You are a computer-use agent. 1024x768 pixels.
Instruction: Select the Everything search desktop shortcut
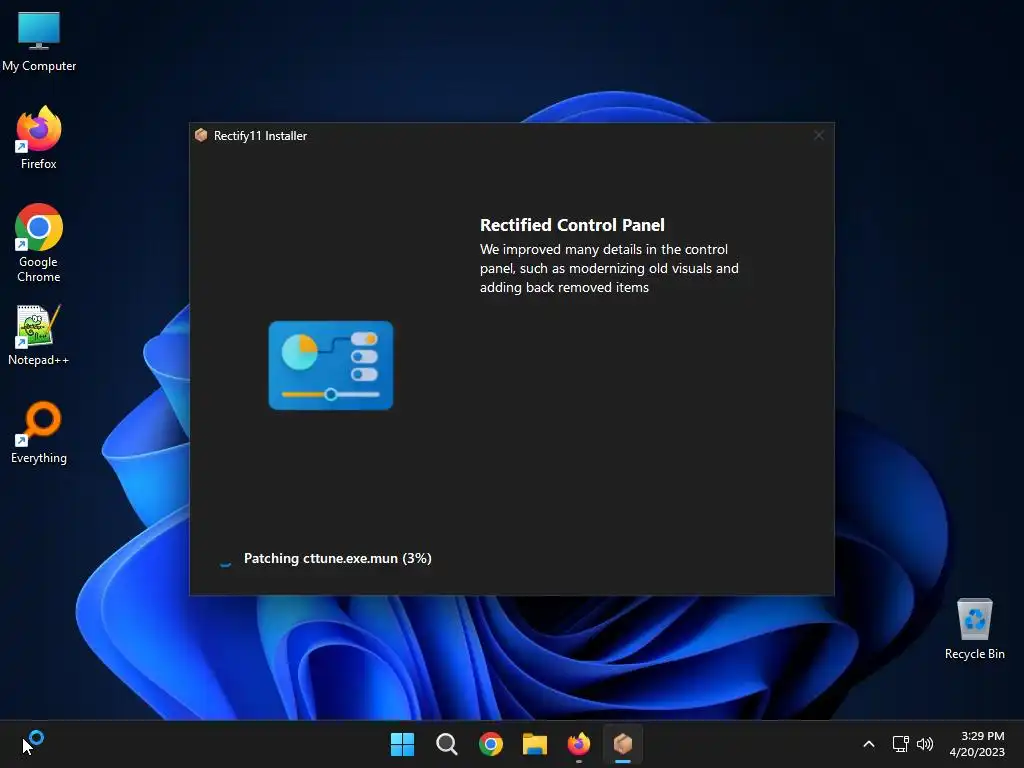click(39, 432)
